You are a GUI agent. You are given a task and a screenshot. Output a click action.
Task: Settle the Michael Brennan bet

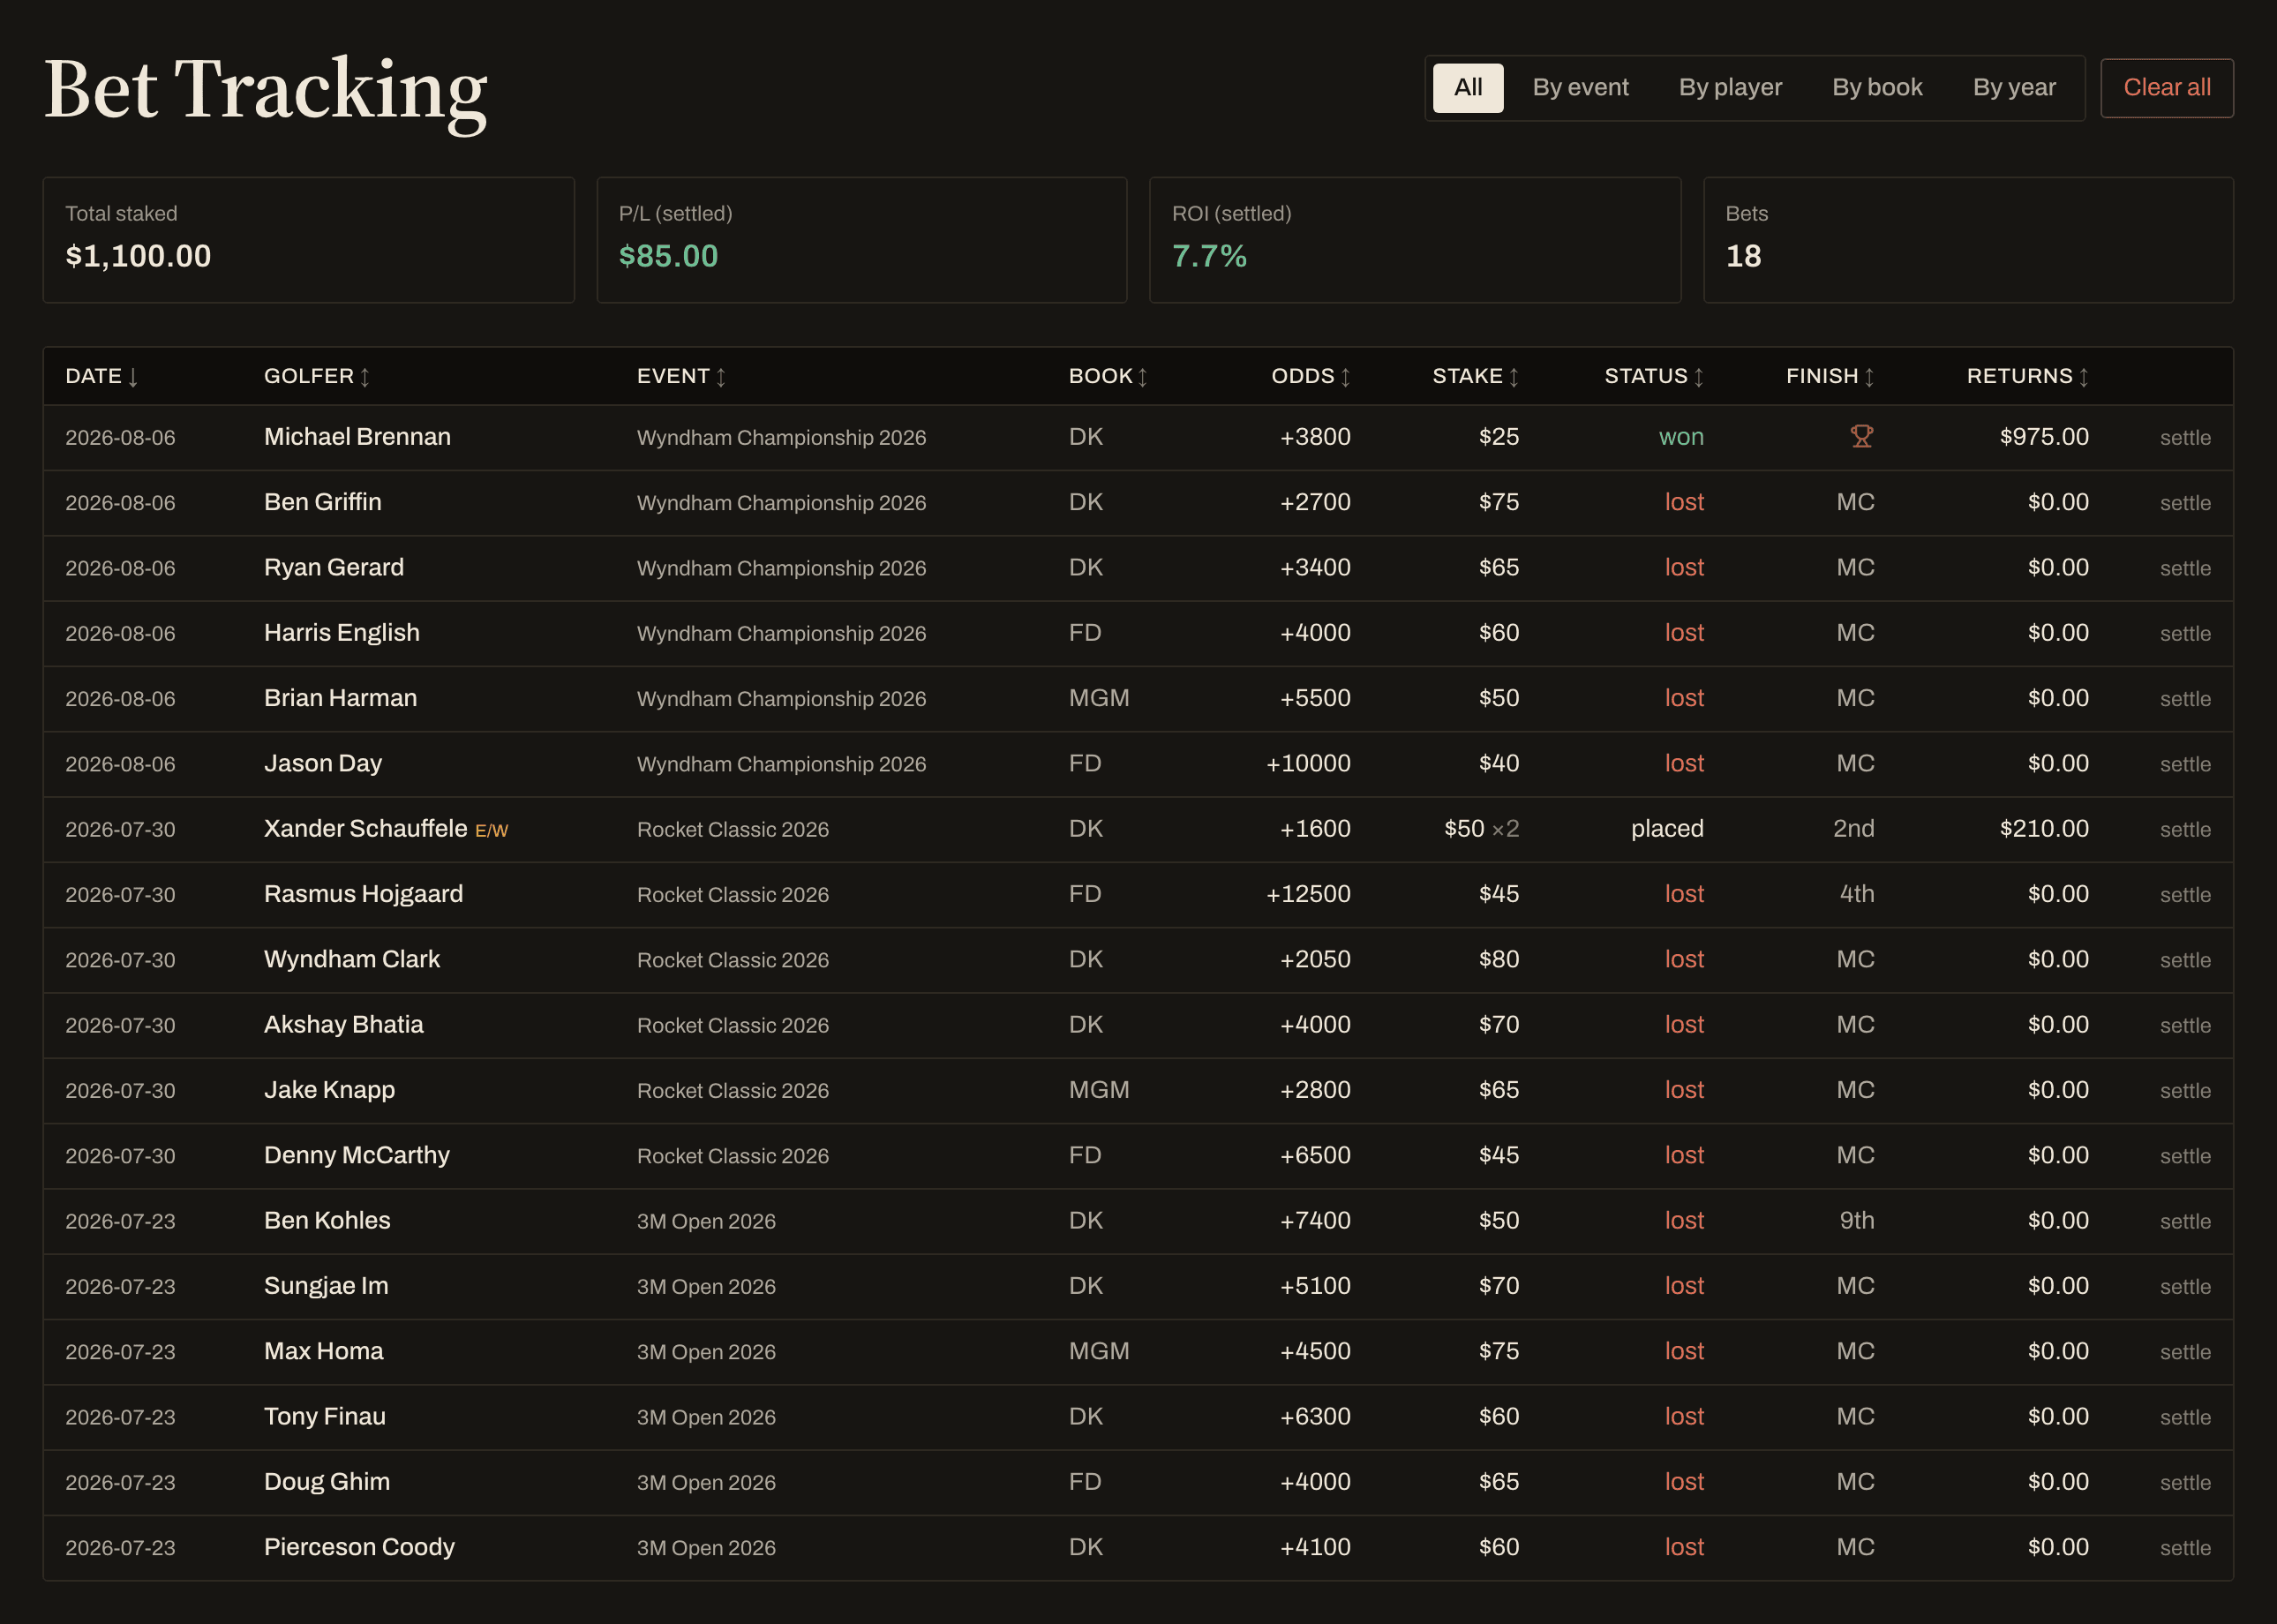click(x=2185, y=438)
